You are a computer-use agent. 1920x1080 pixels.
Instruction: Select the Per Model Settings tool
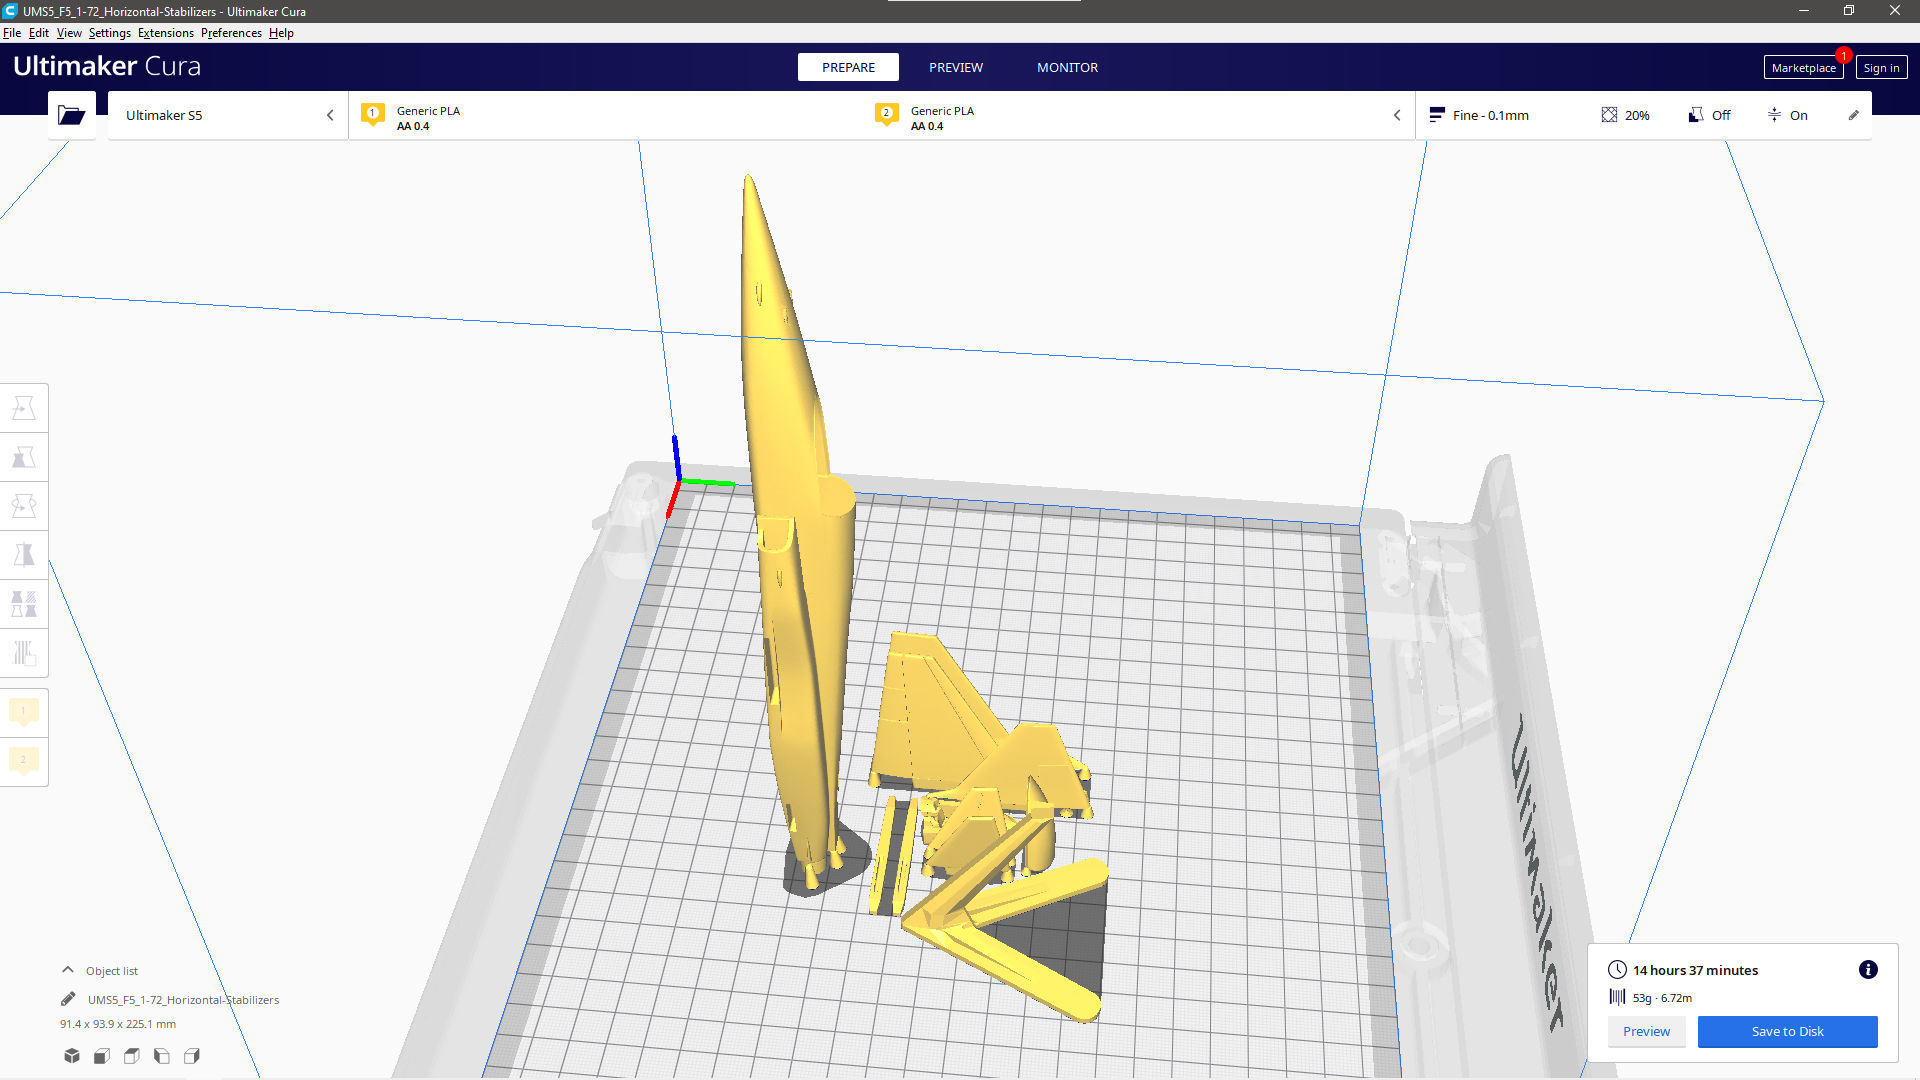[x=24, y=604]
